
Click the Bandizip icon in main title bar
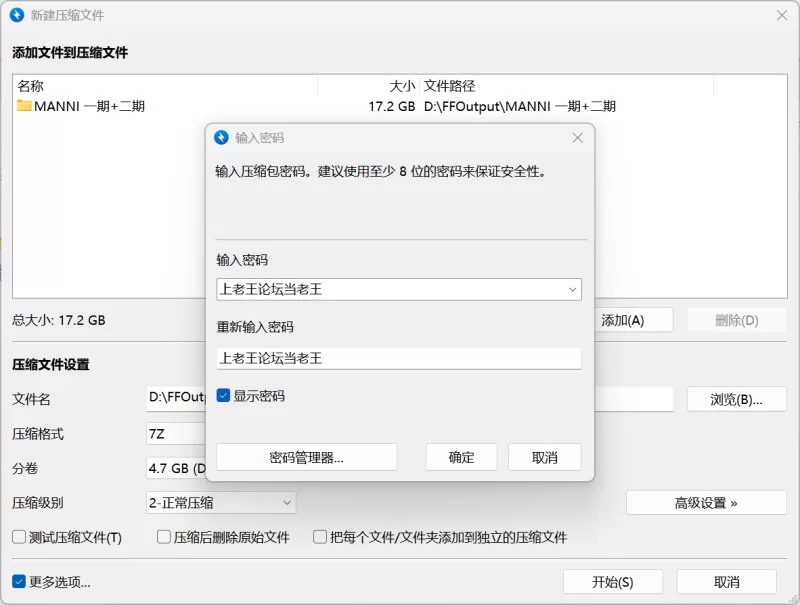(x=17, y=15)
